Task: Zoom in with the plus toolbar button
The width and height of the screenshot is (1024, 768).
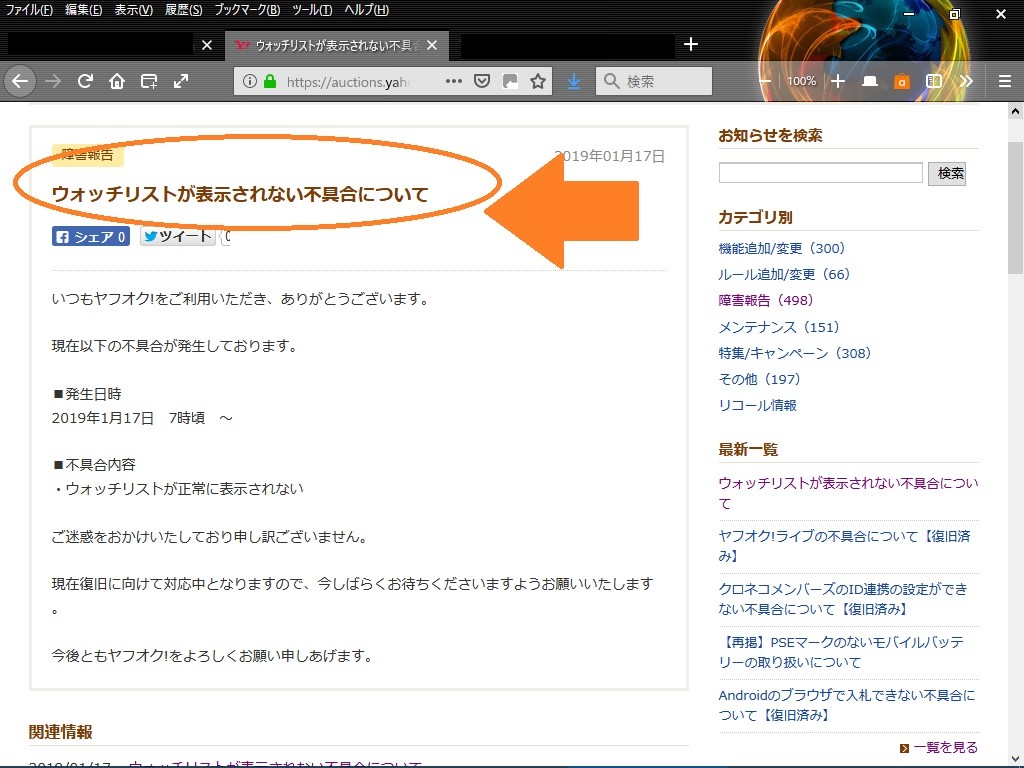Action: pyautogui.click(x=838, y=81)
